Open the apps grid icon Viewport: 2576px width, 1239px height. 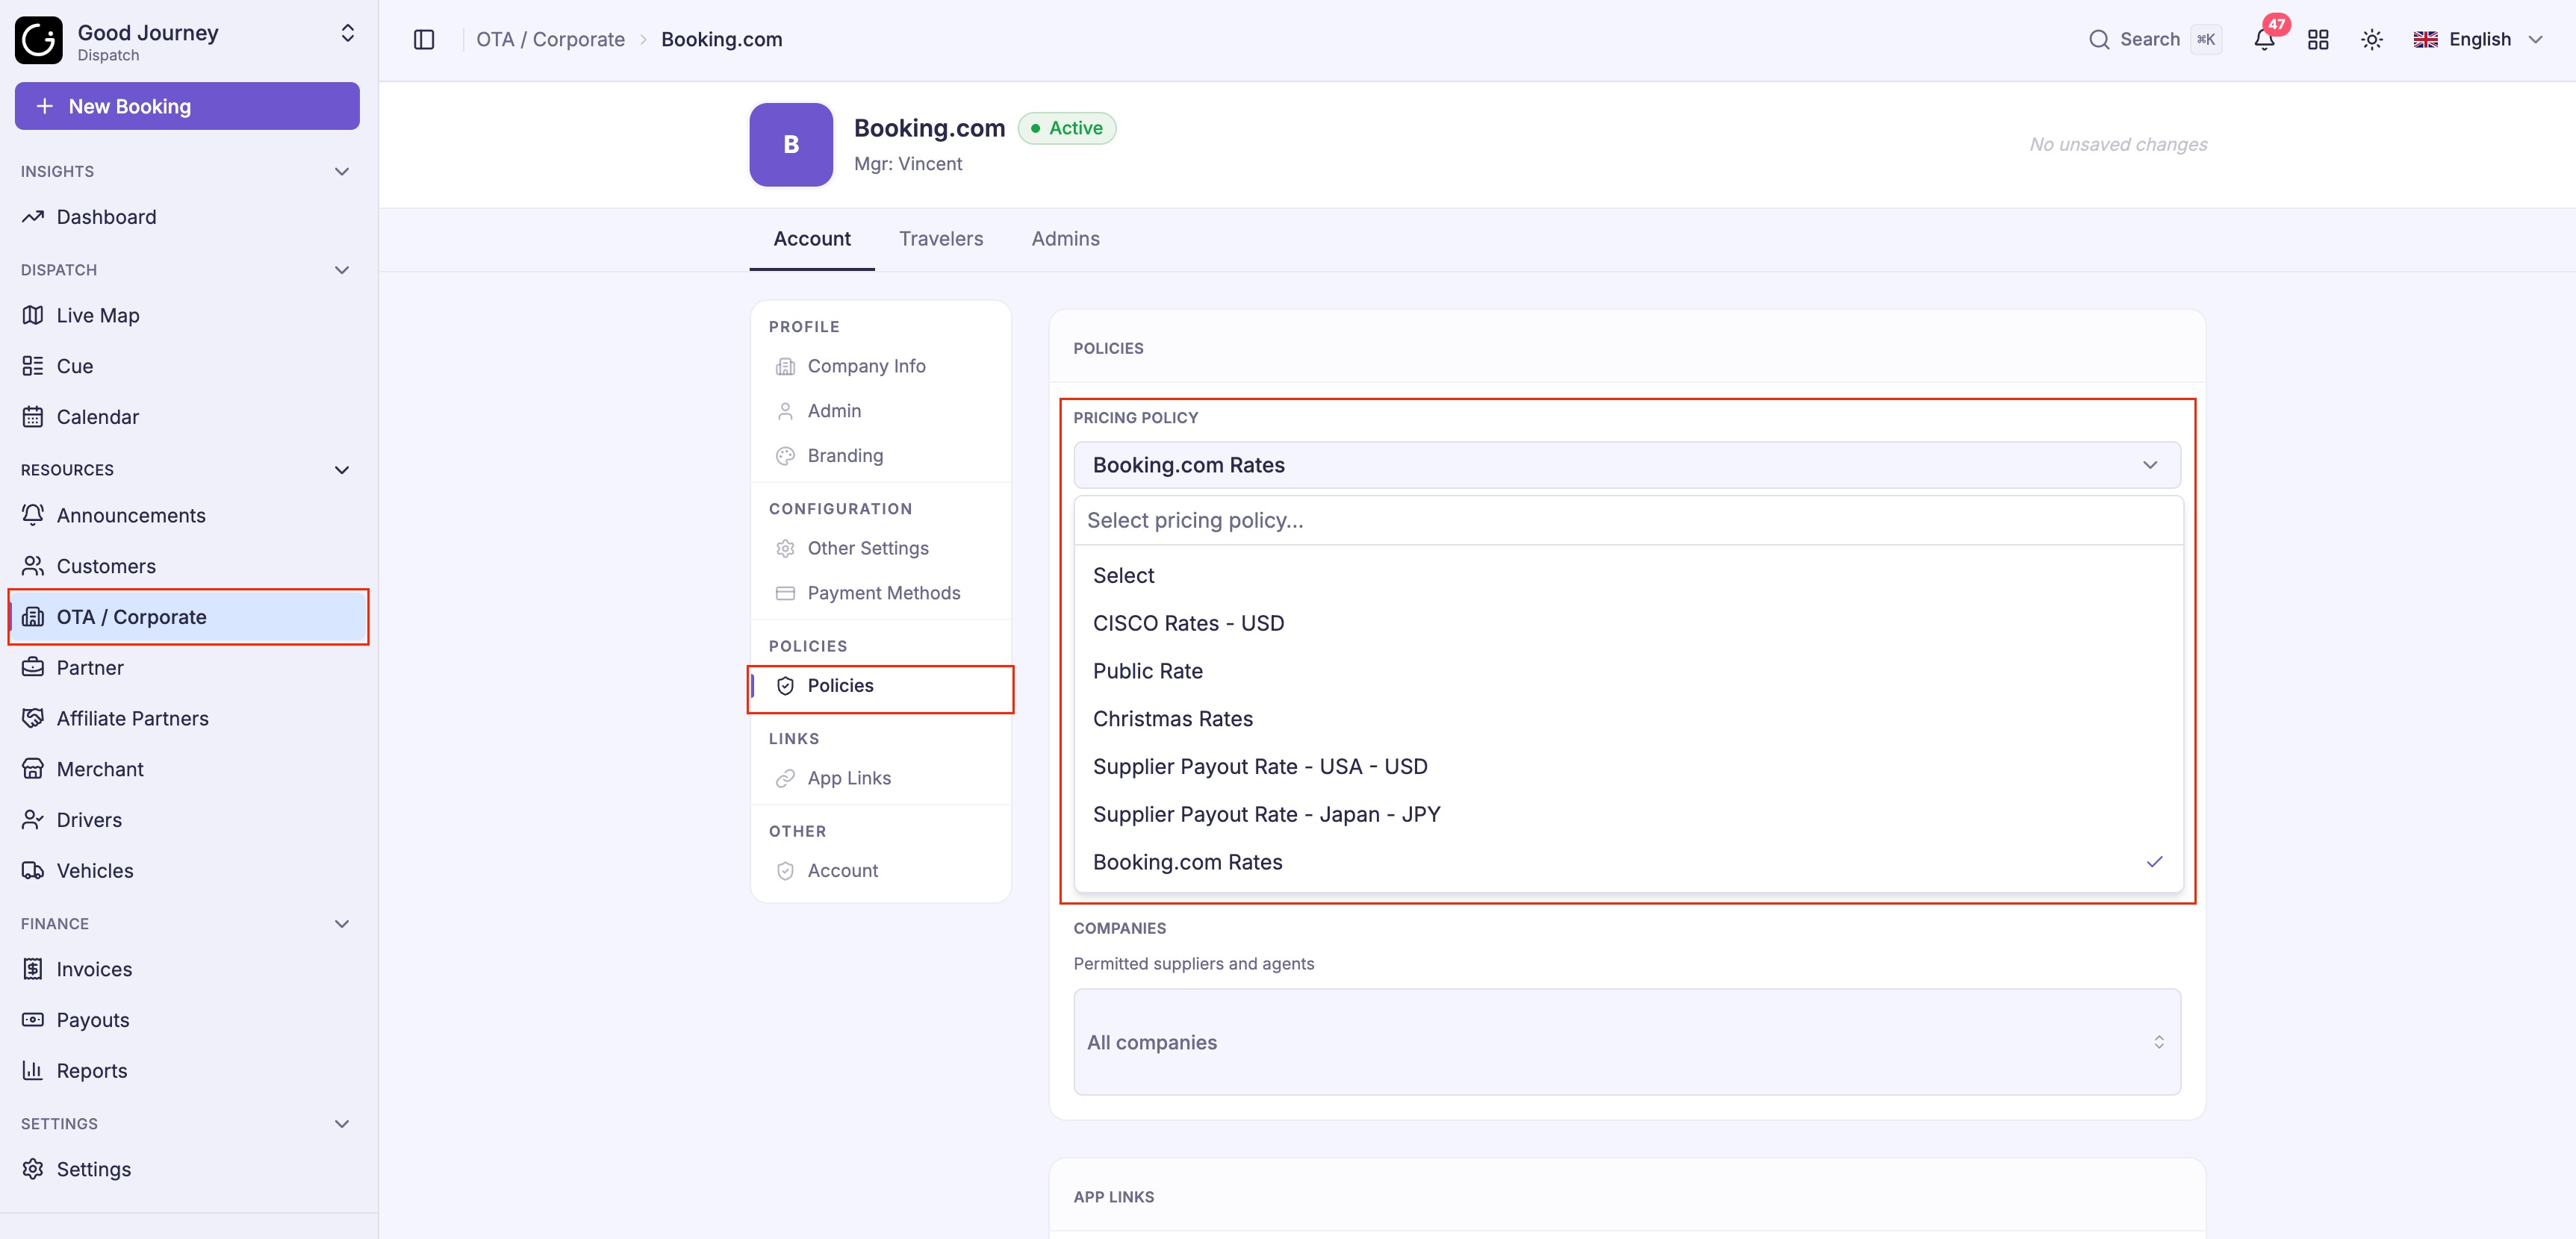(2318, 39)
